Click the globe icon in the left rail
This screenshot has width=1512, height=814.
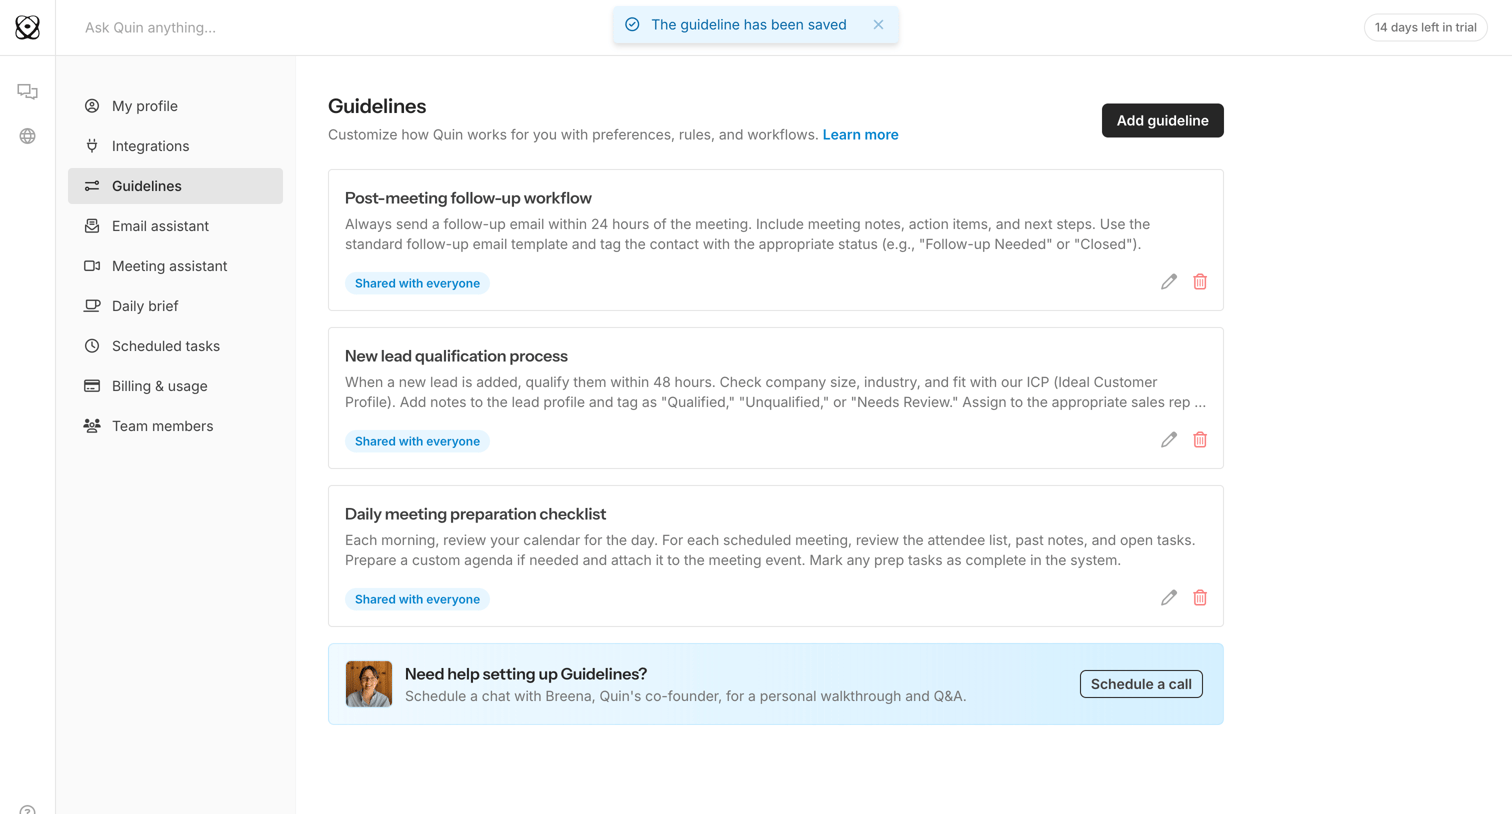tap(27, 136)
